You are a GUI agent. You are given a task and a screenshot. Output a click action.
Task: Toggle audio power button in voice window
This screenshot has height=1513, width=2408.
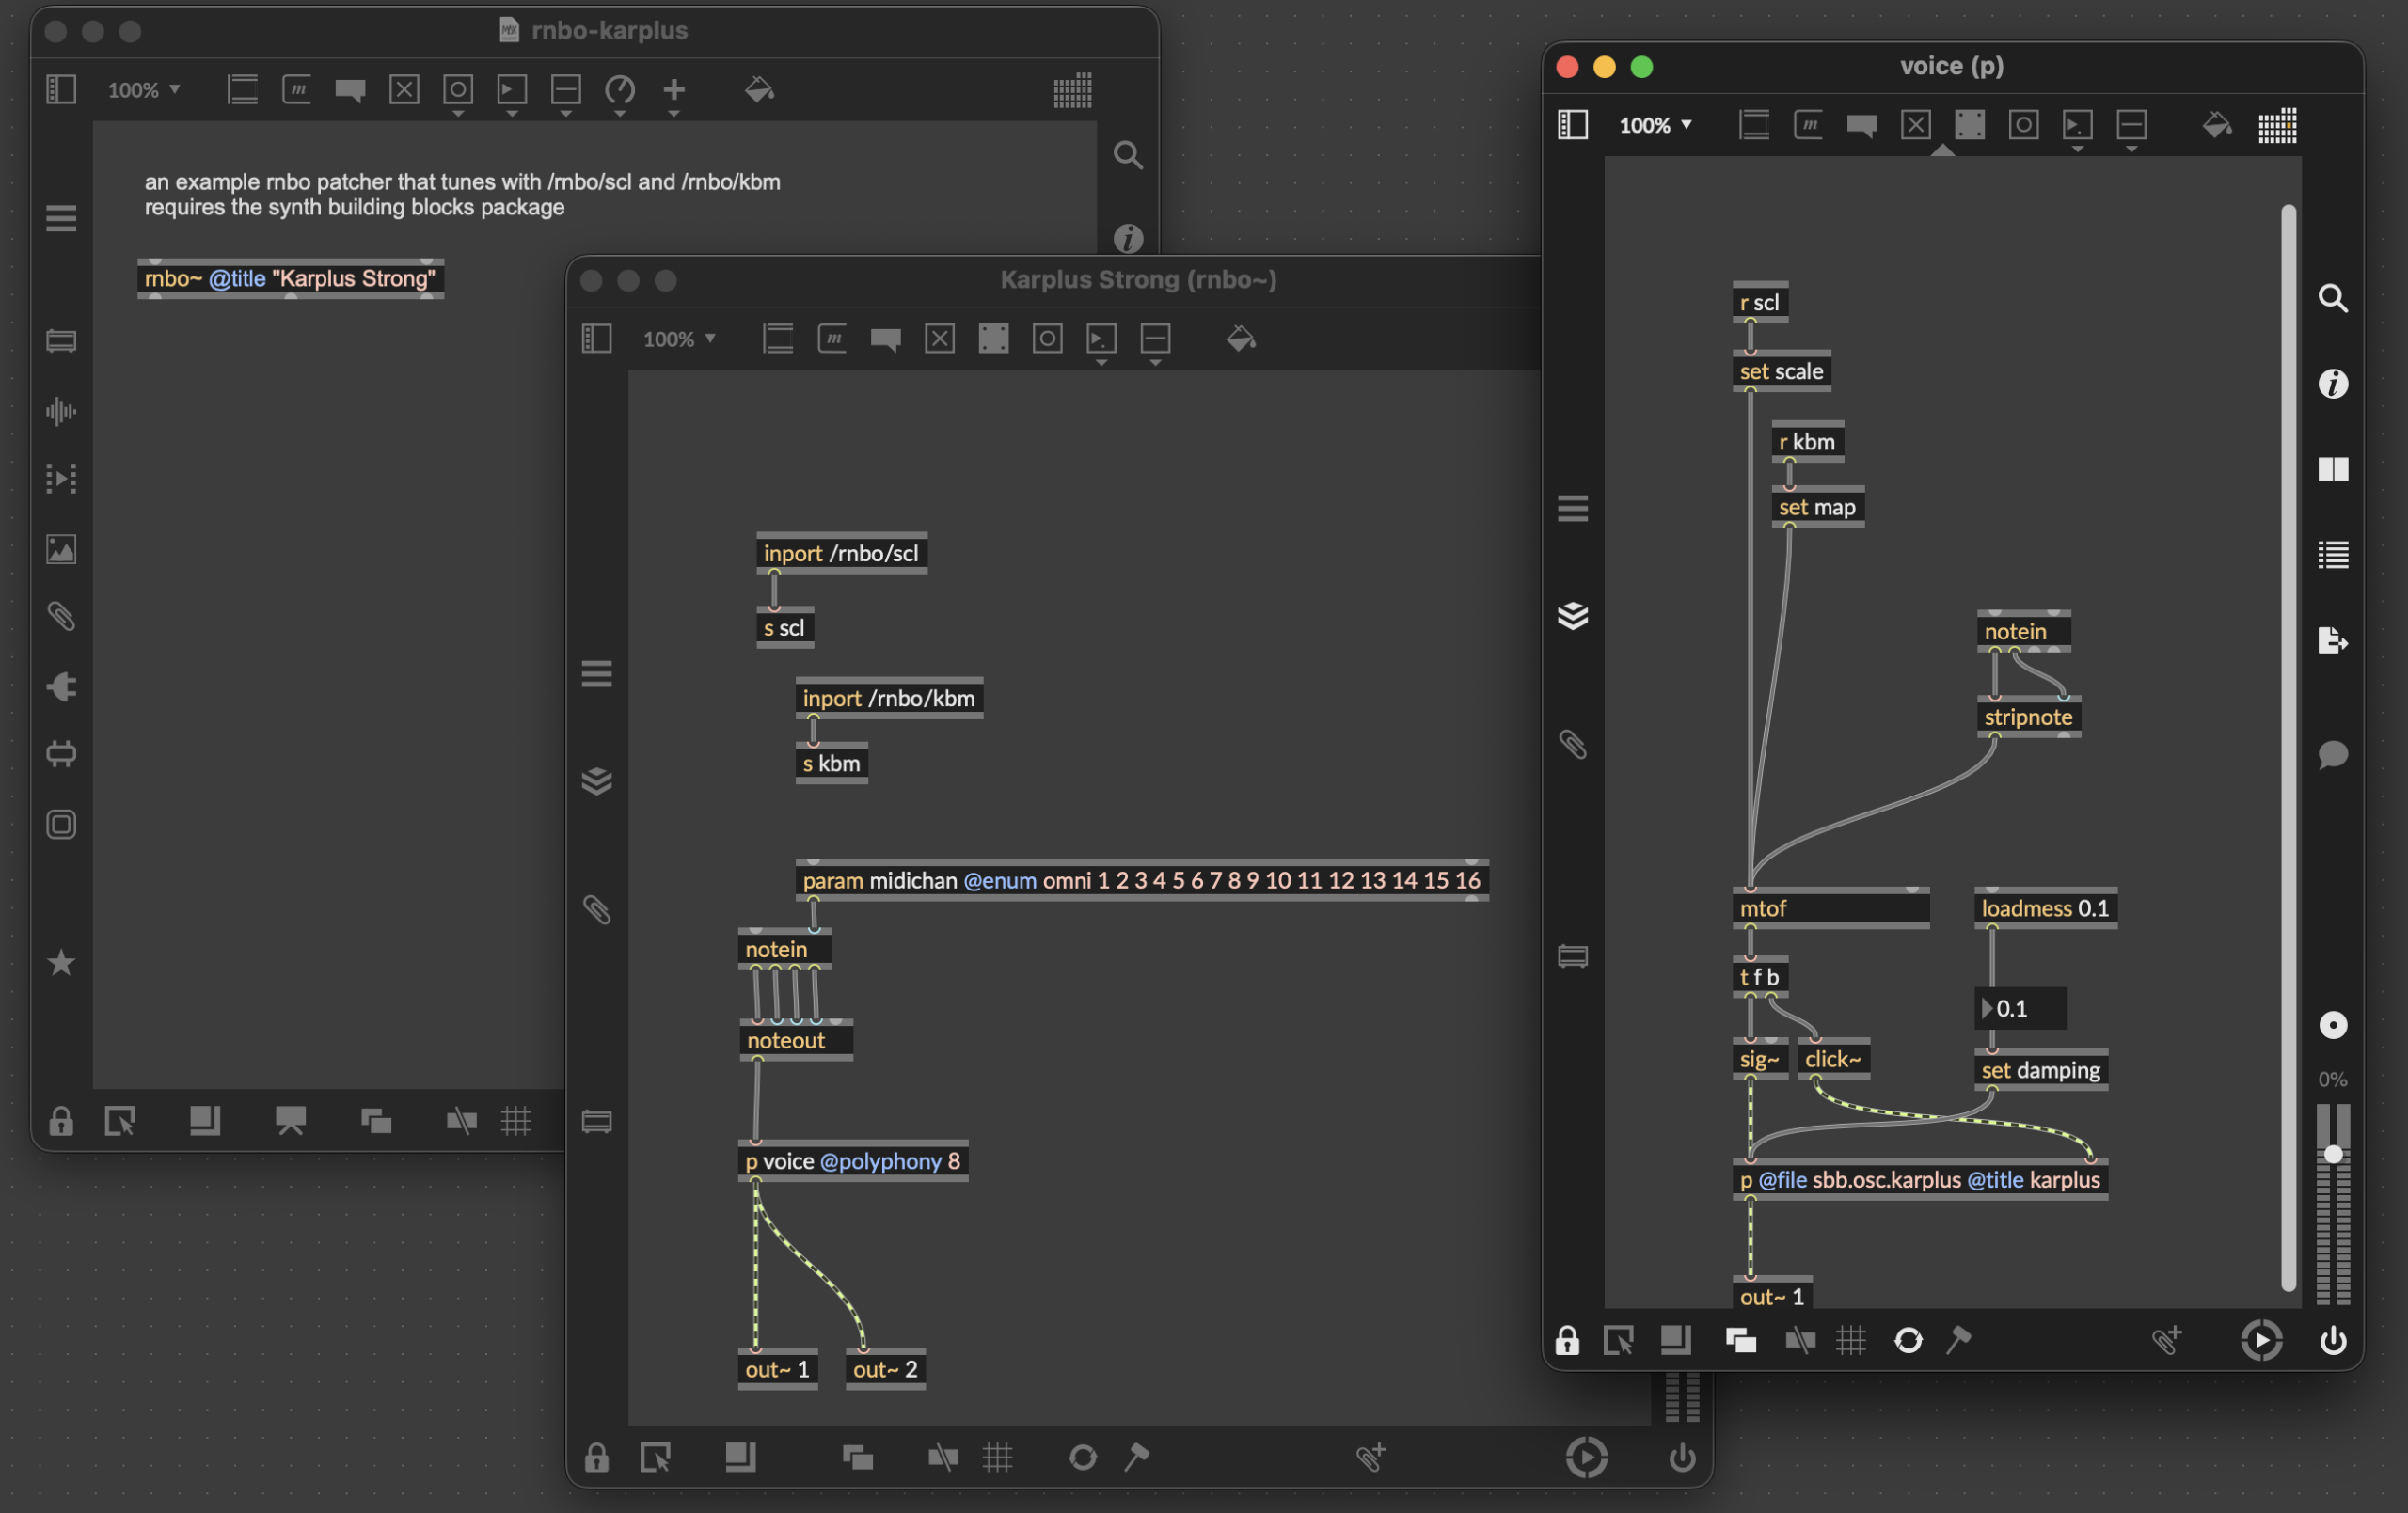click(x=2333, y=1340)
